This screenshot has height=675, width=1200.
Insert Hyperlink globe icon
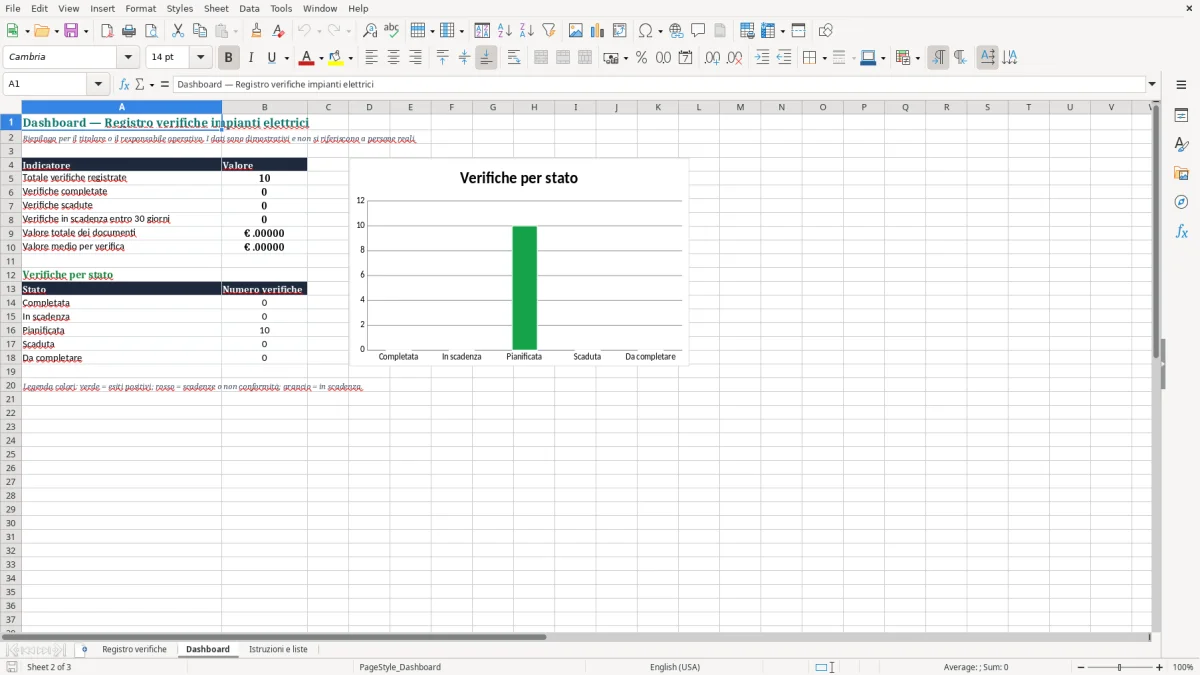pos(676,31)
